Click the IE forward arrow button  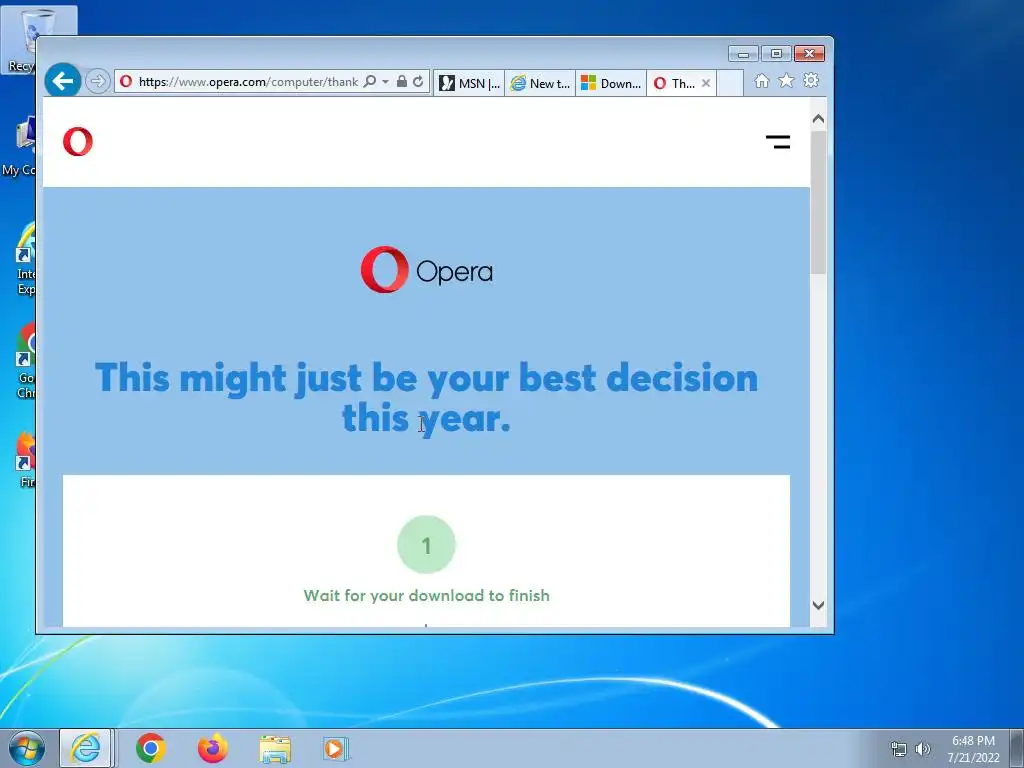[x=97, y=82]
